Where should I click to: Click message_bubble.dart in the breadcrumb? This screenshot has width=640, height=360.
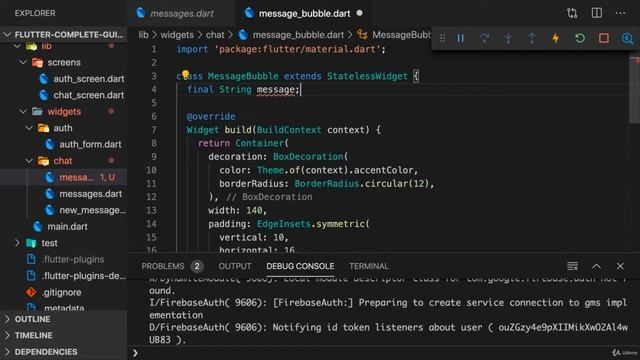pyautogui.click(x=298, y=35)
